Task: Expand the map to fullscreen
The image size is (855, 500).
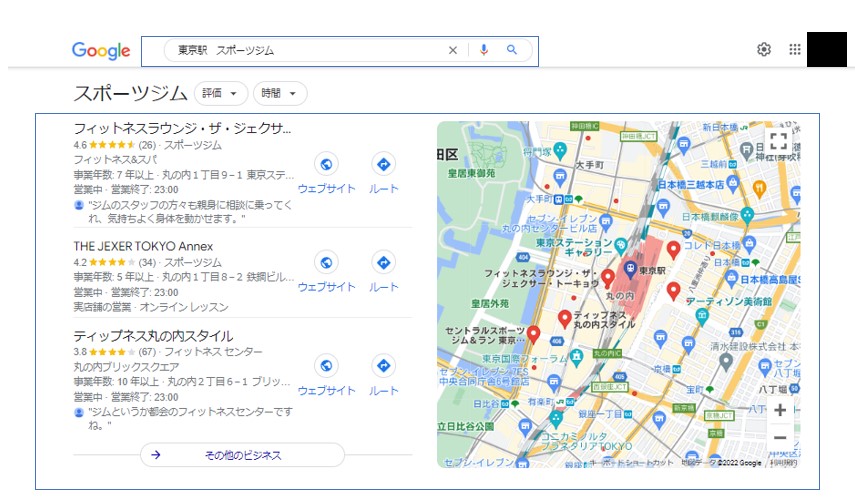Action: [778, 141]
